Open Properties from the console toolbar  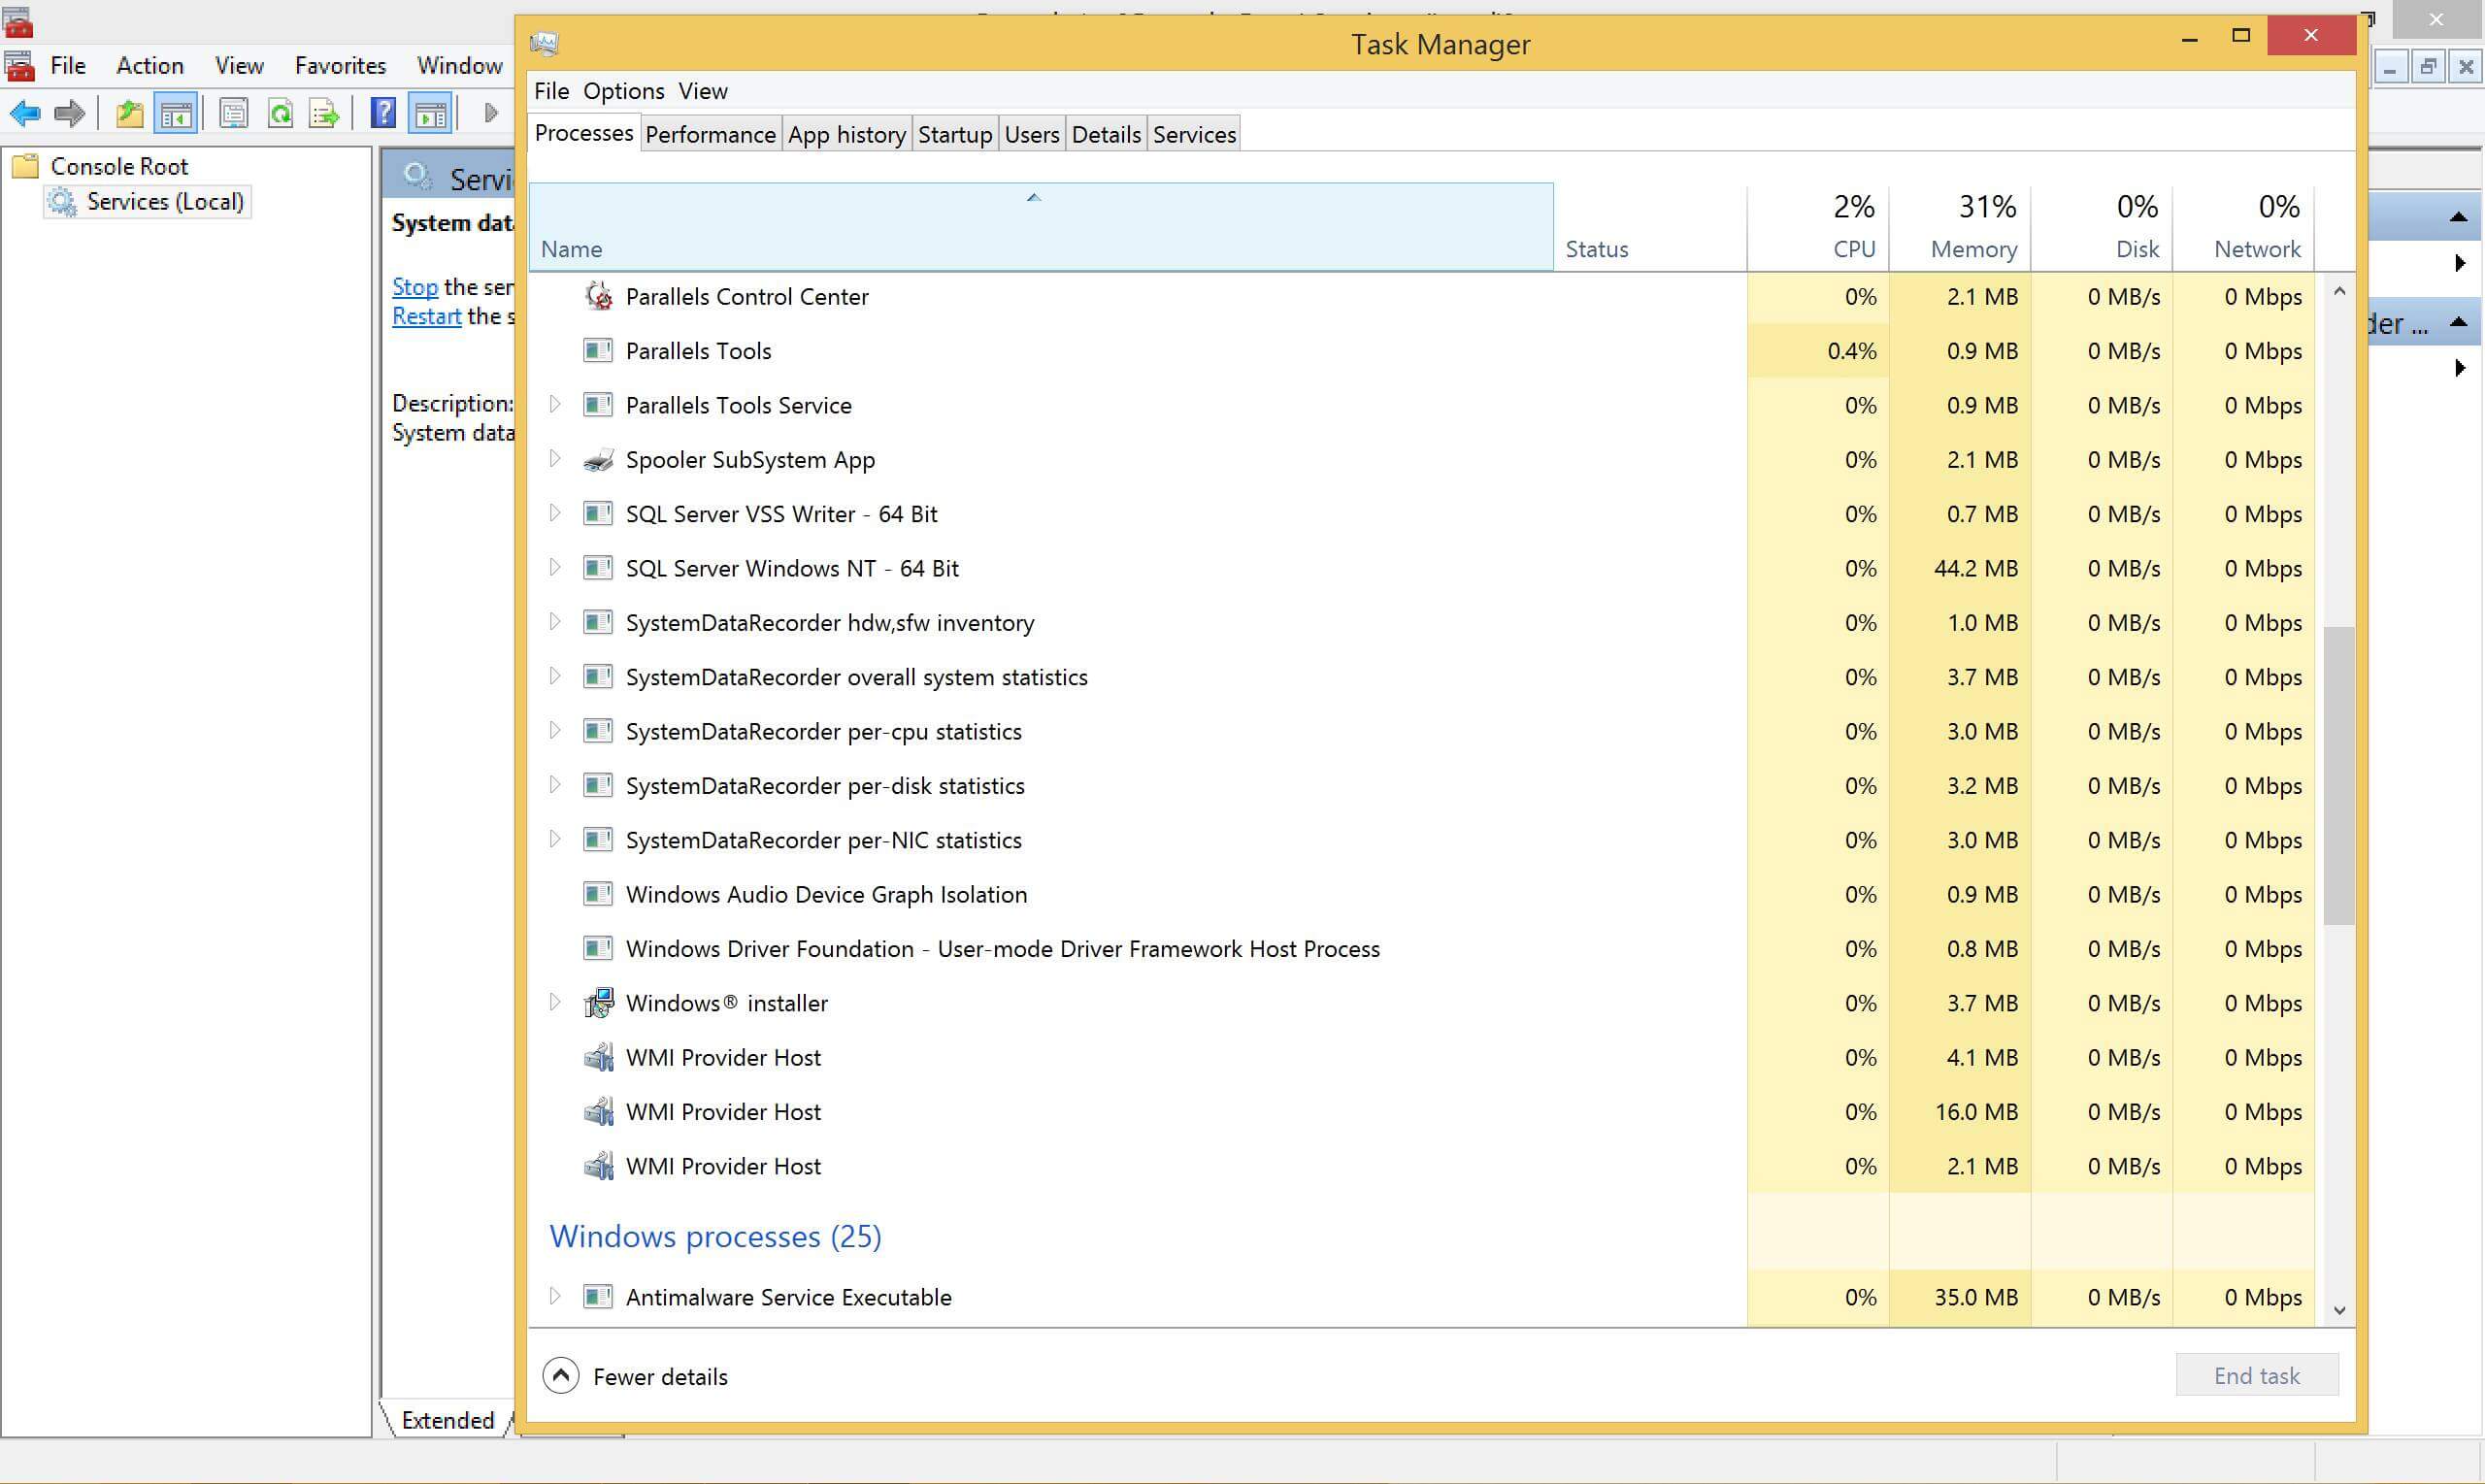pyautogui.click(x=233, y=113)
